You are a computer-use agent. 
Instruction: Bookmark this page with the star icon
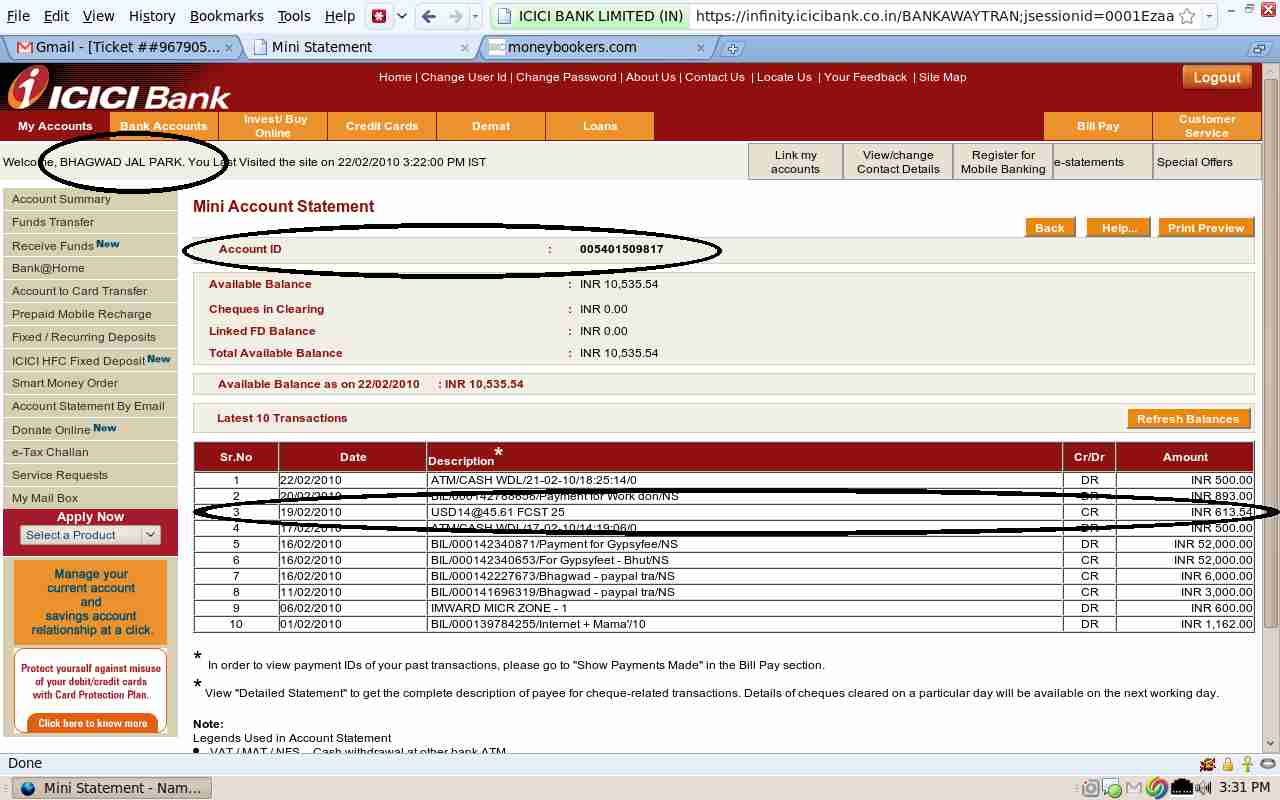[x=1187, y=16]
